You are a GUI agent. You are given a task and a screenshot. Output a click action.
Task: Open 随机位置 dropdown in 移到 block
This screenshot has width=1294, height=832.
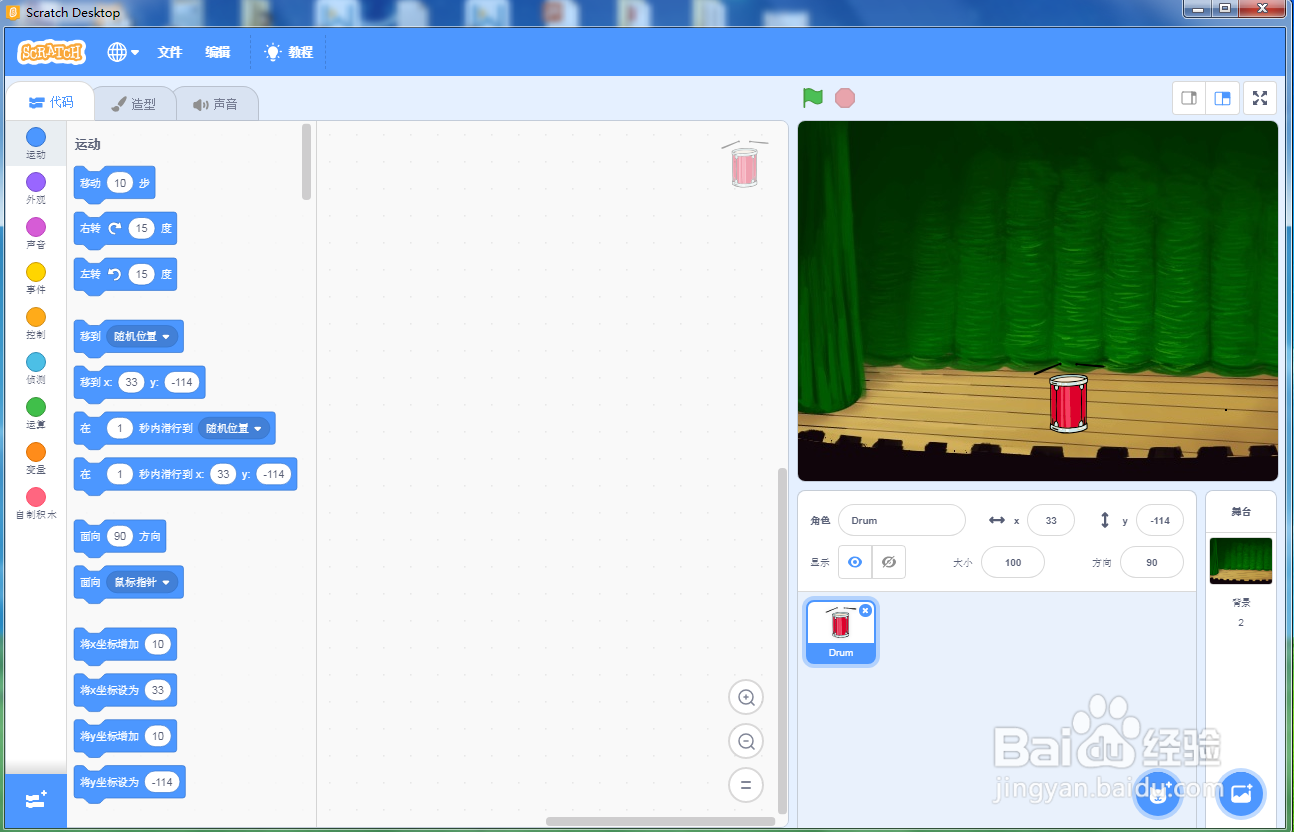pos(142,336)
